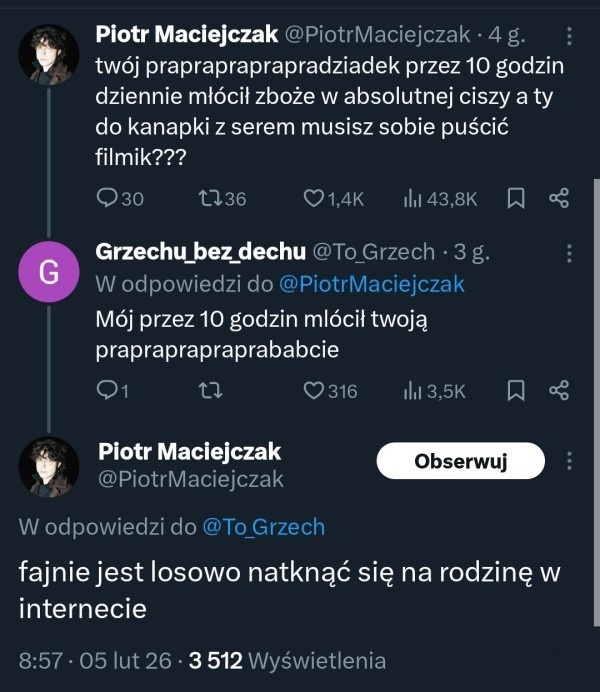
Task: Repost the first tweet with 36 reposts
Action: pos(211,199)
